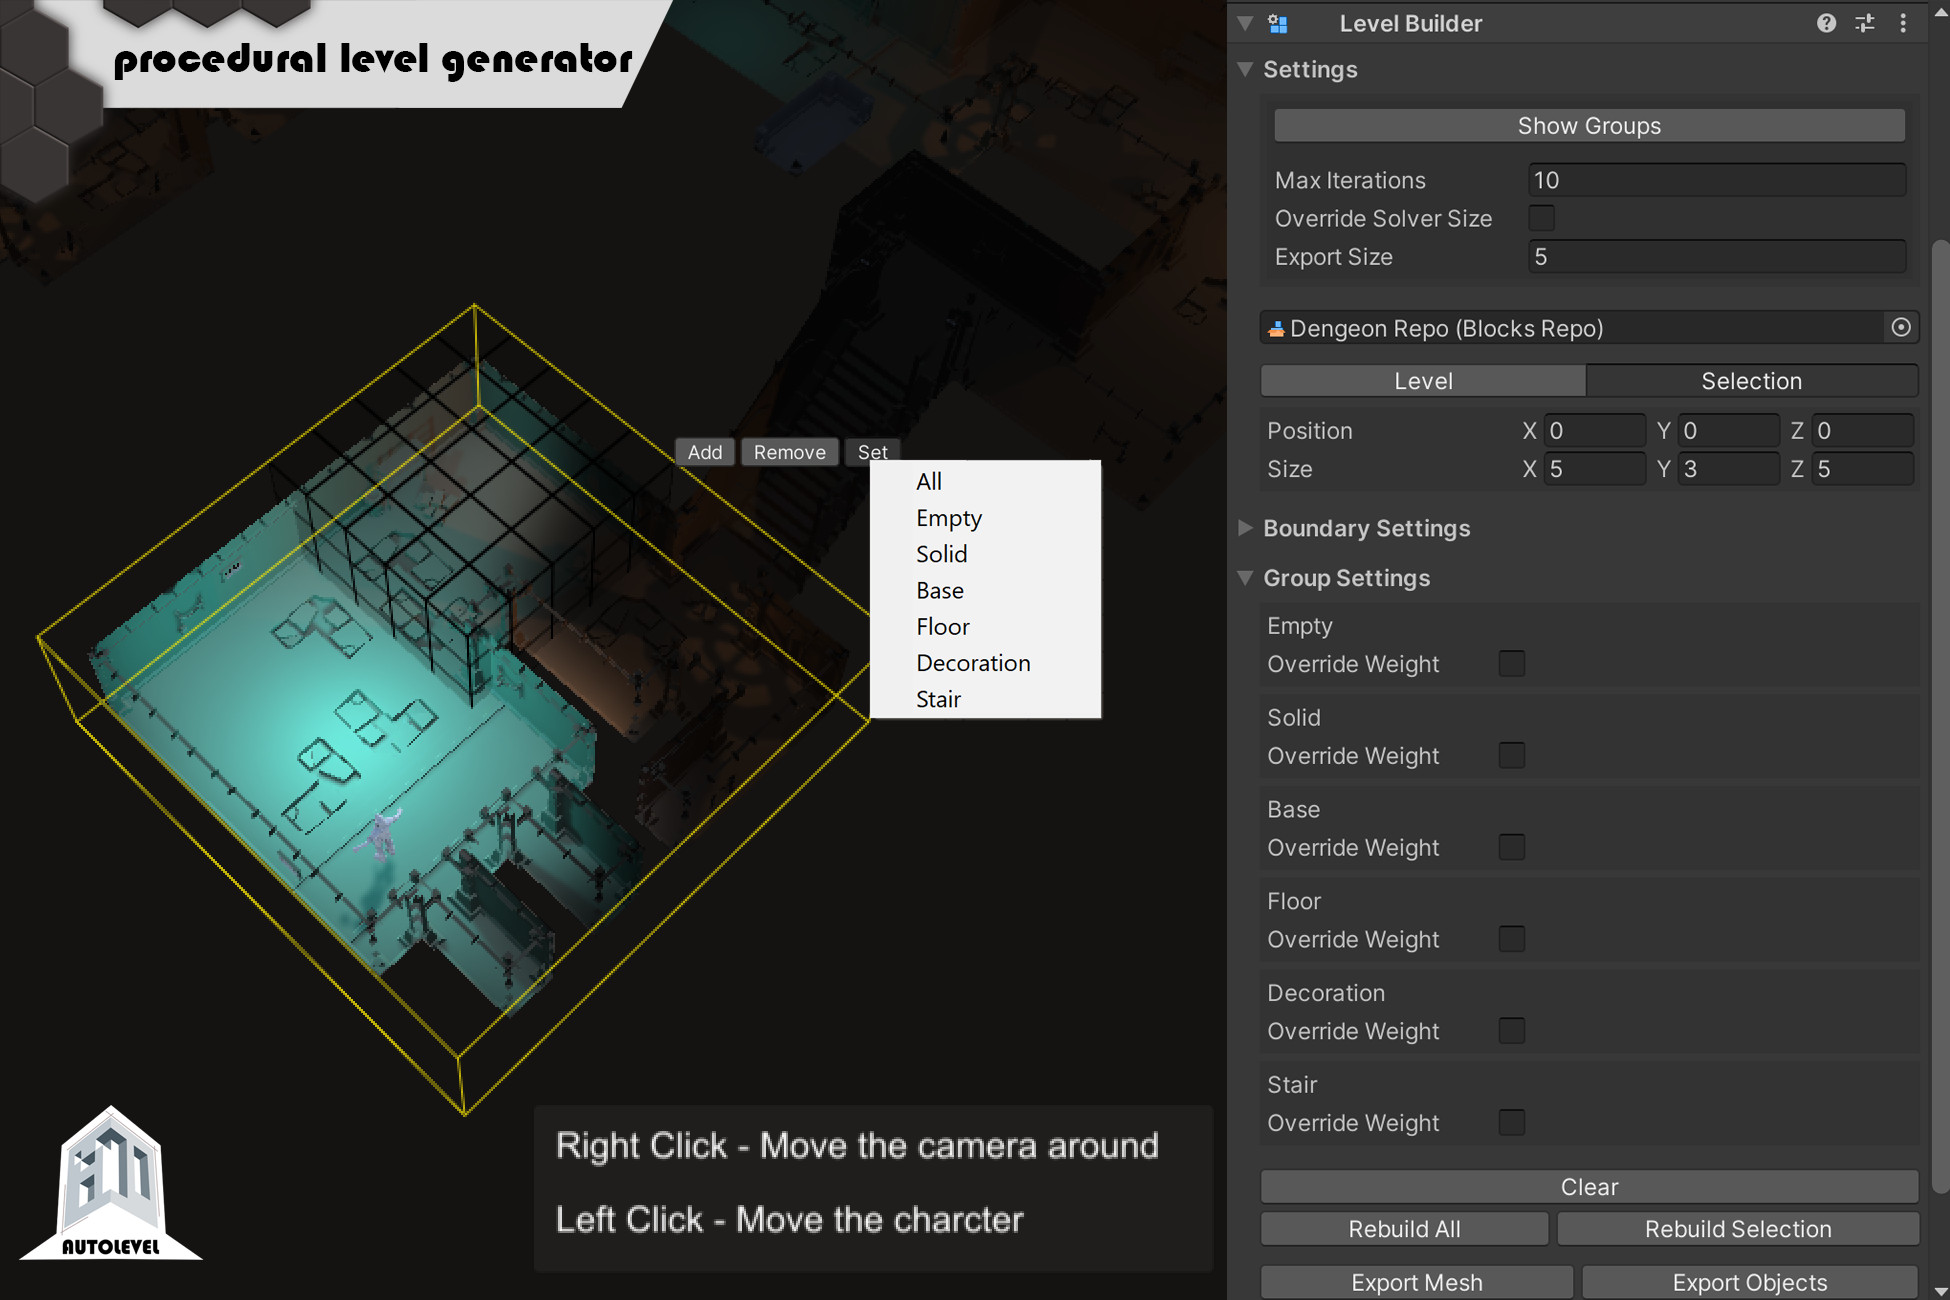1950x1300 pixels.
Task: Open the object picker for Dengeon Repo
Action: click(1900, 327)
